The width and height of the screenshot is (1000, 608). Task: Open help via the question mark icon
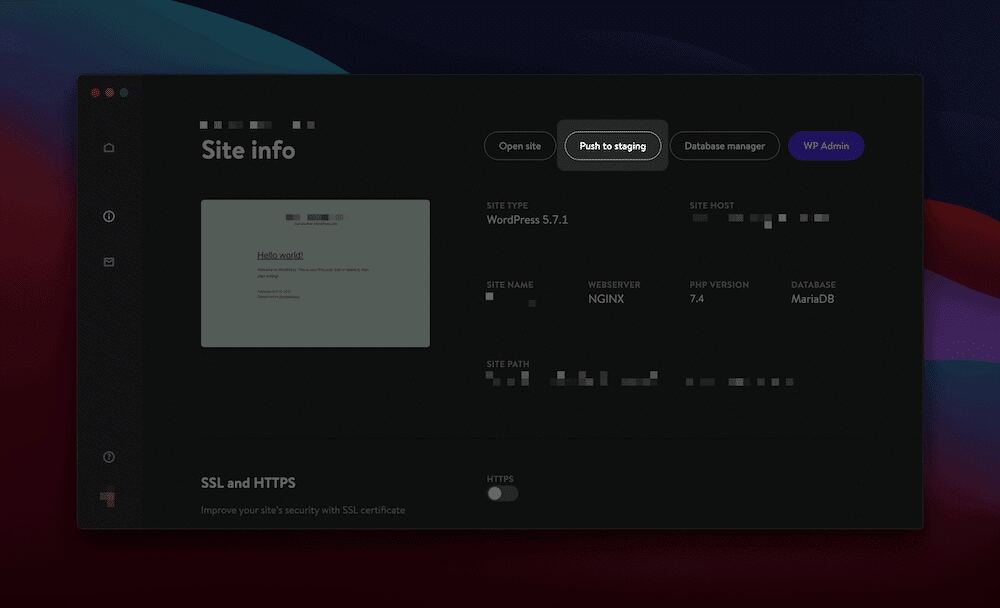pyautogui.click(x=109, y=457)
